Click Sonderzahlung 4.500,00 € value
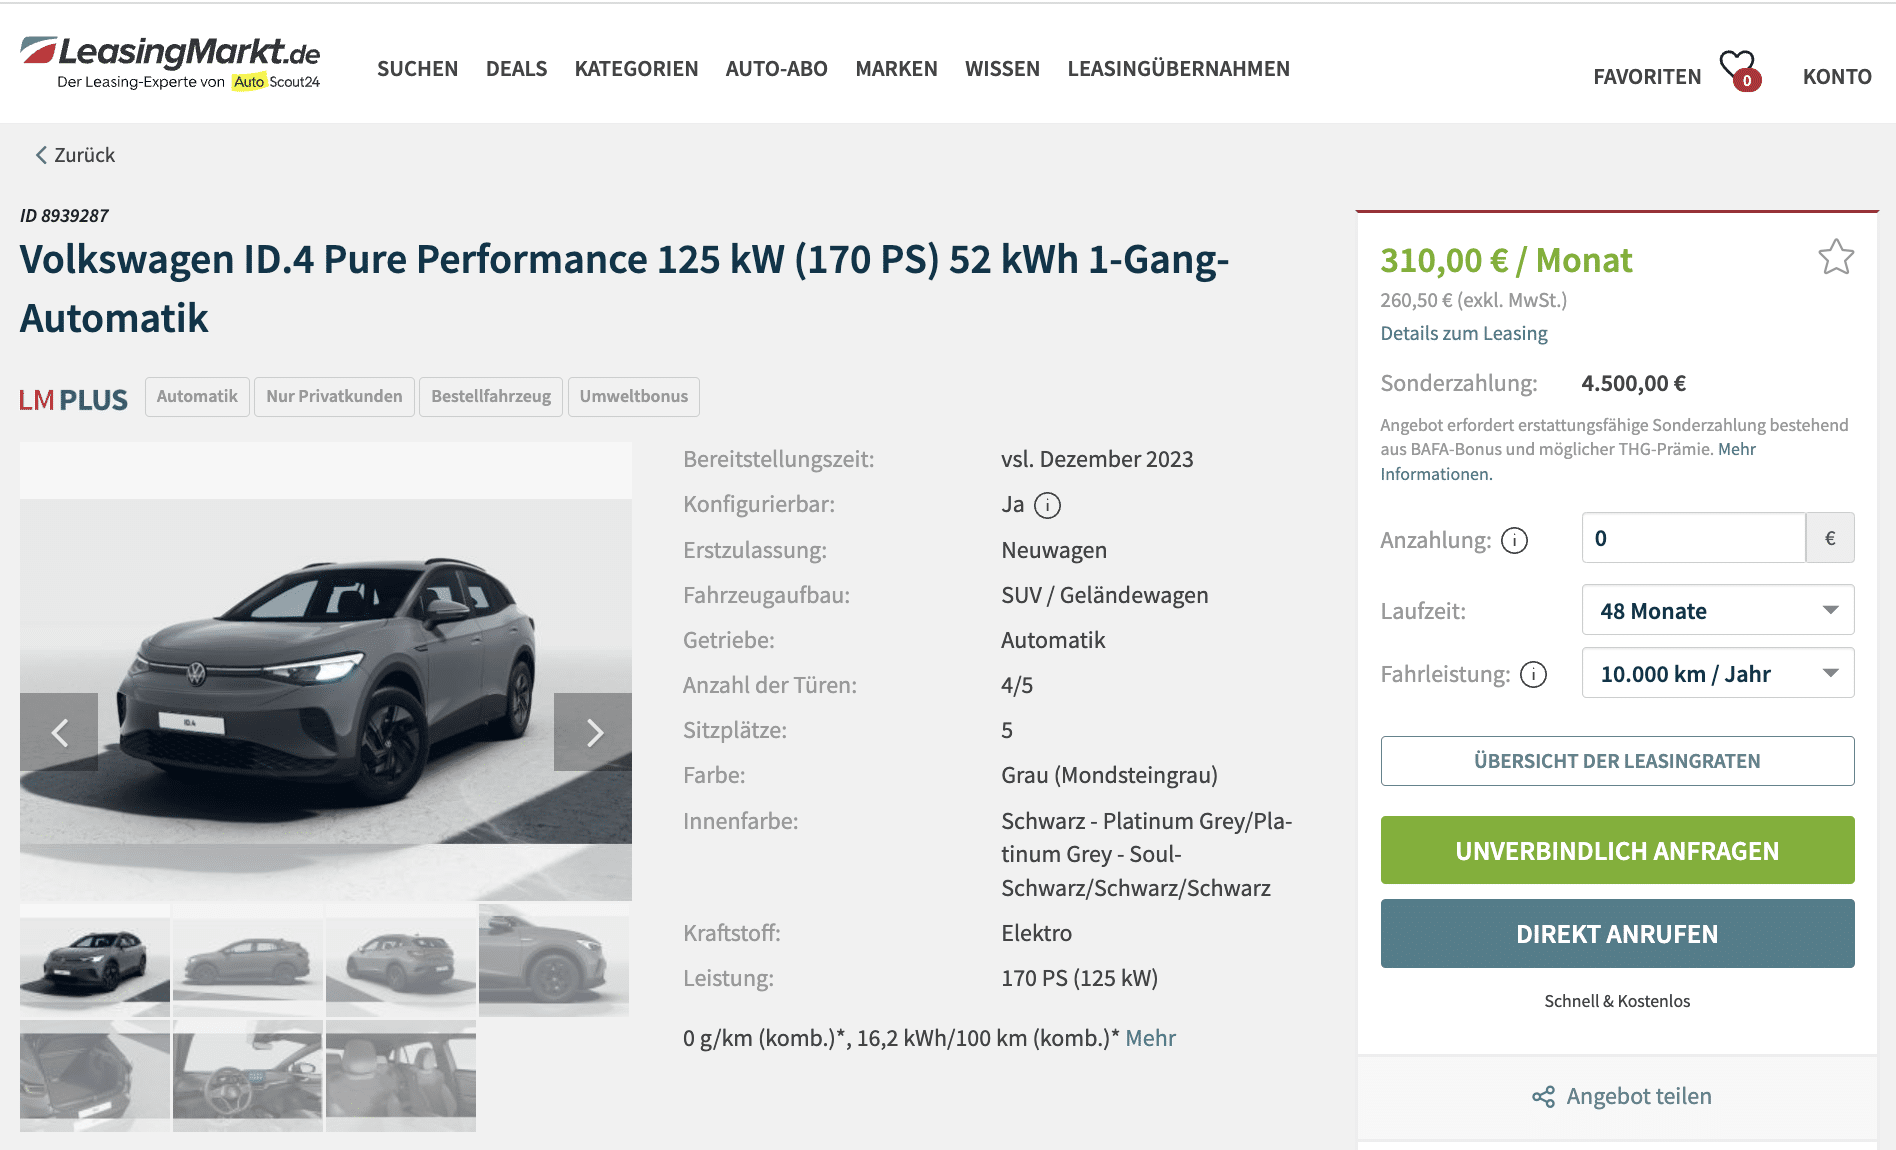Viewport: 1896px width, 1150px height. (1633, 383)
